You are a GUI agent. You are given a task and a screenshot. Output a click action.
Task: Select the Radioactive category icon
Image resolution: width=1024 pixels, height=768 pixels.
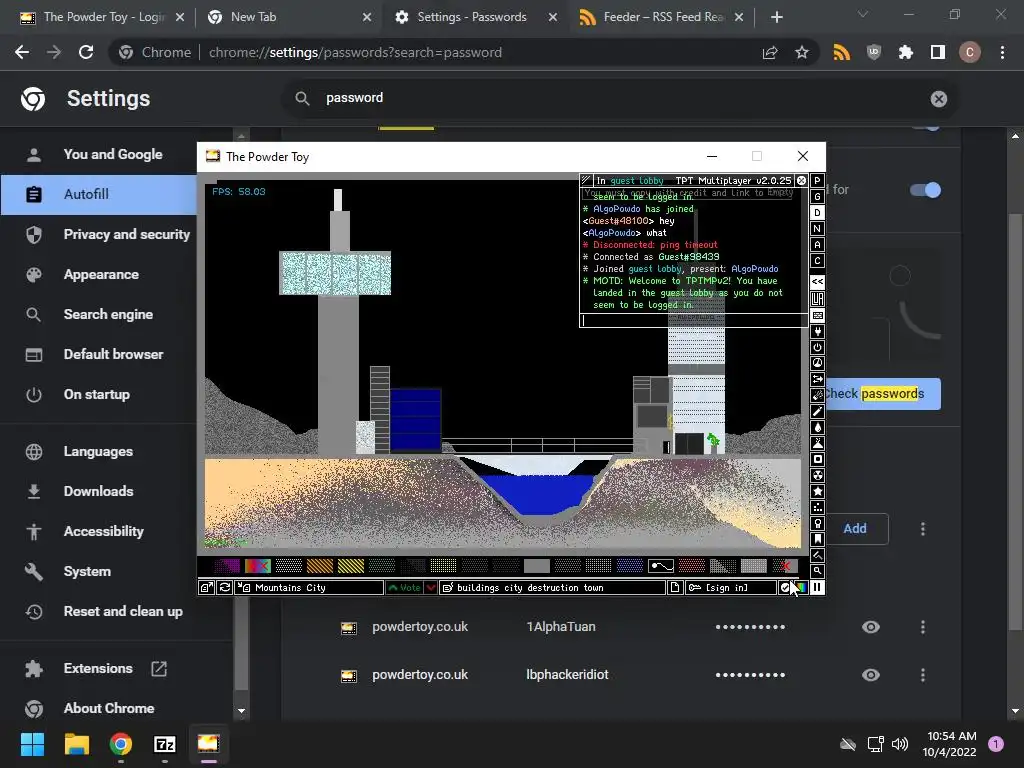tap(817, 475)
